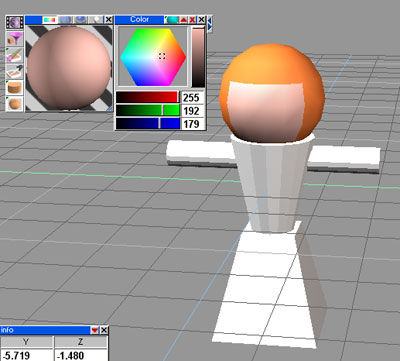Viewport: 400px width, 361px height.
Task: Click the Y coordinate field in info panel
Action: tap(26, 355)
